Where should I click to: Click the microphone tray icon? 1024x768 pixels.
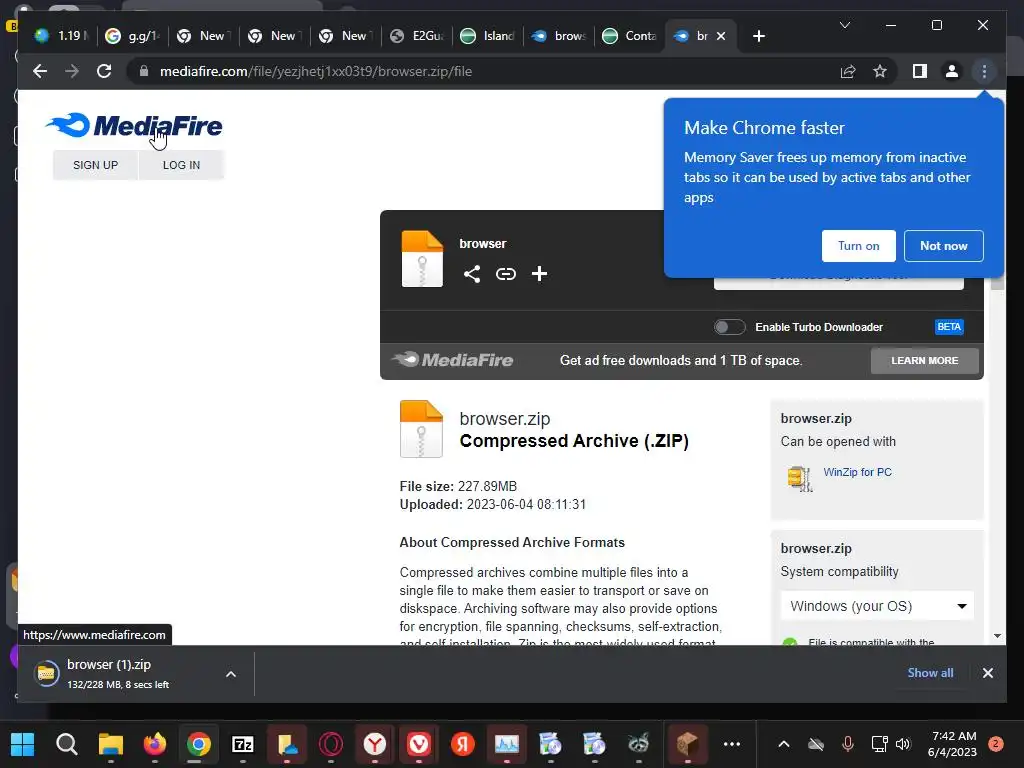pyautogui.click(x=847, y=744)
